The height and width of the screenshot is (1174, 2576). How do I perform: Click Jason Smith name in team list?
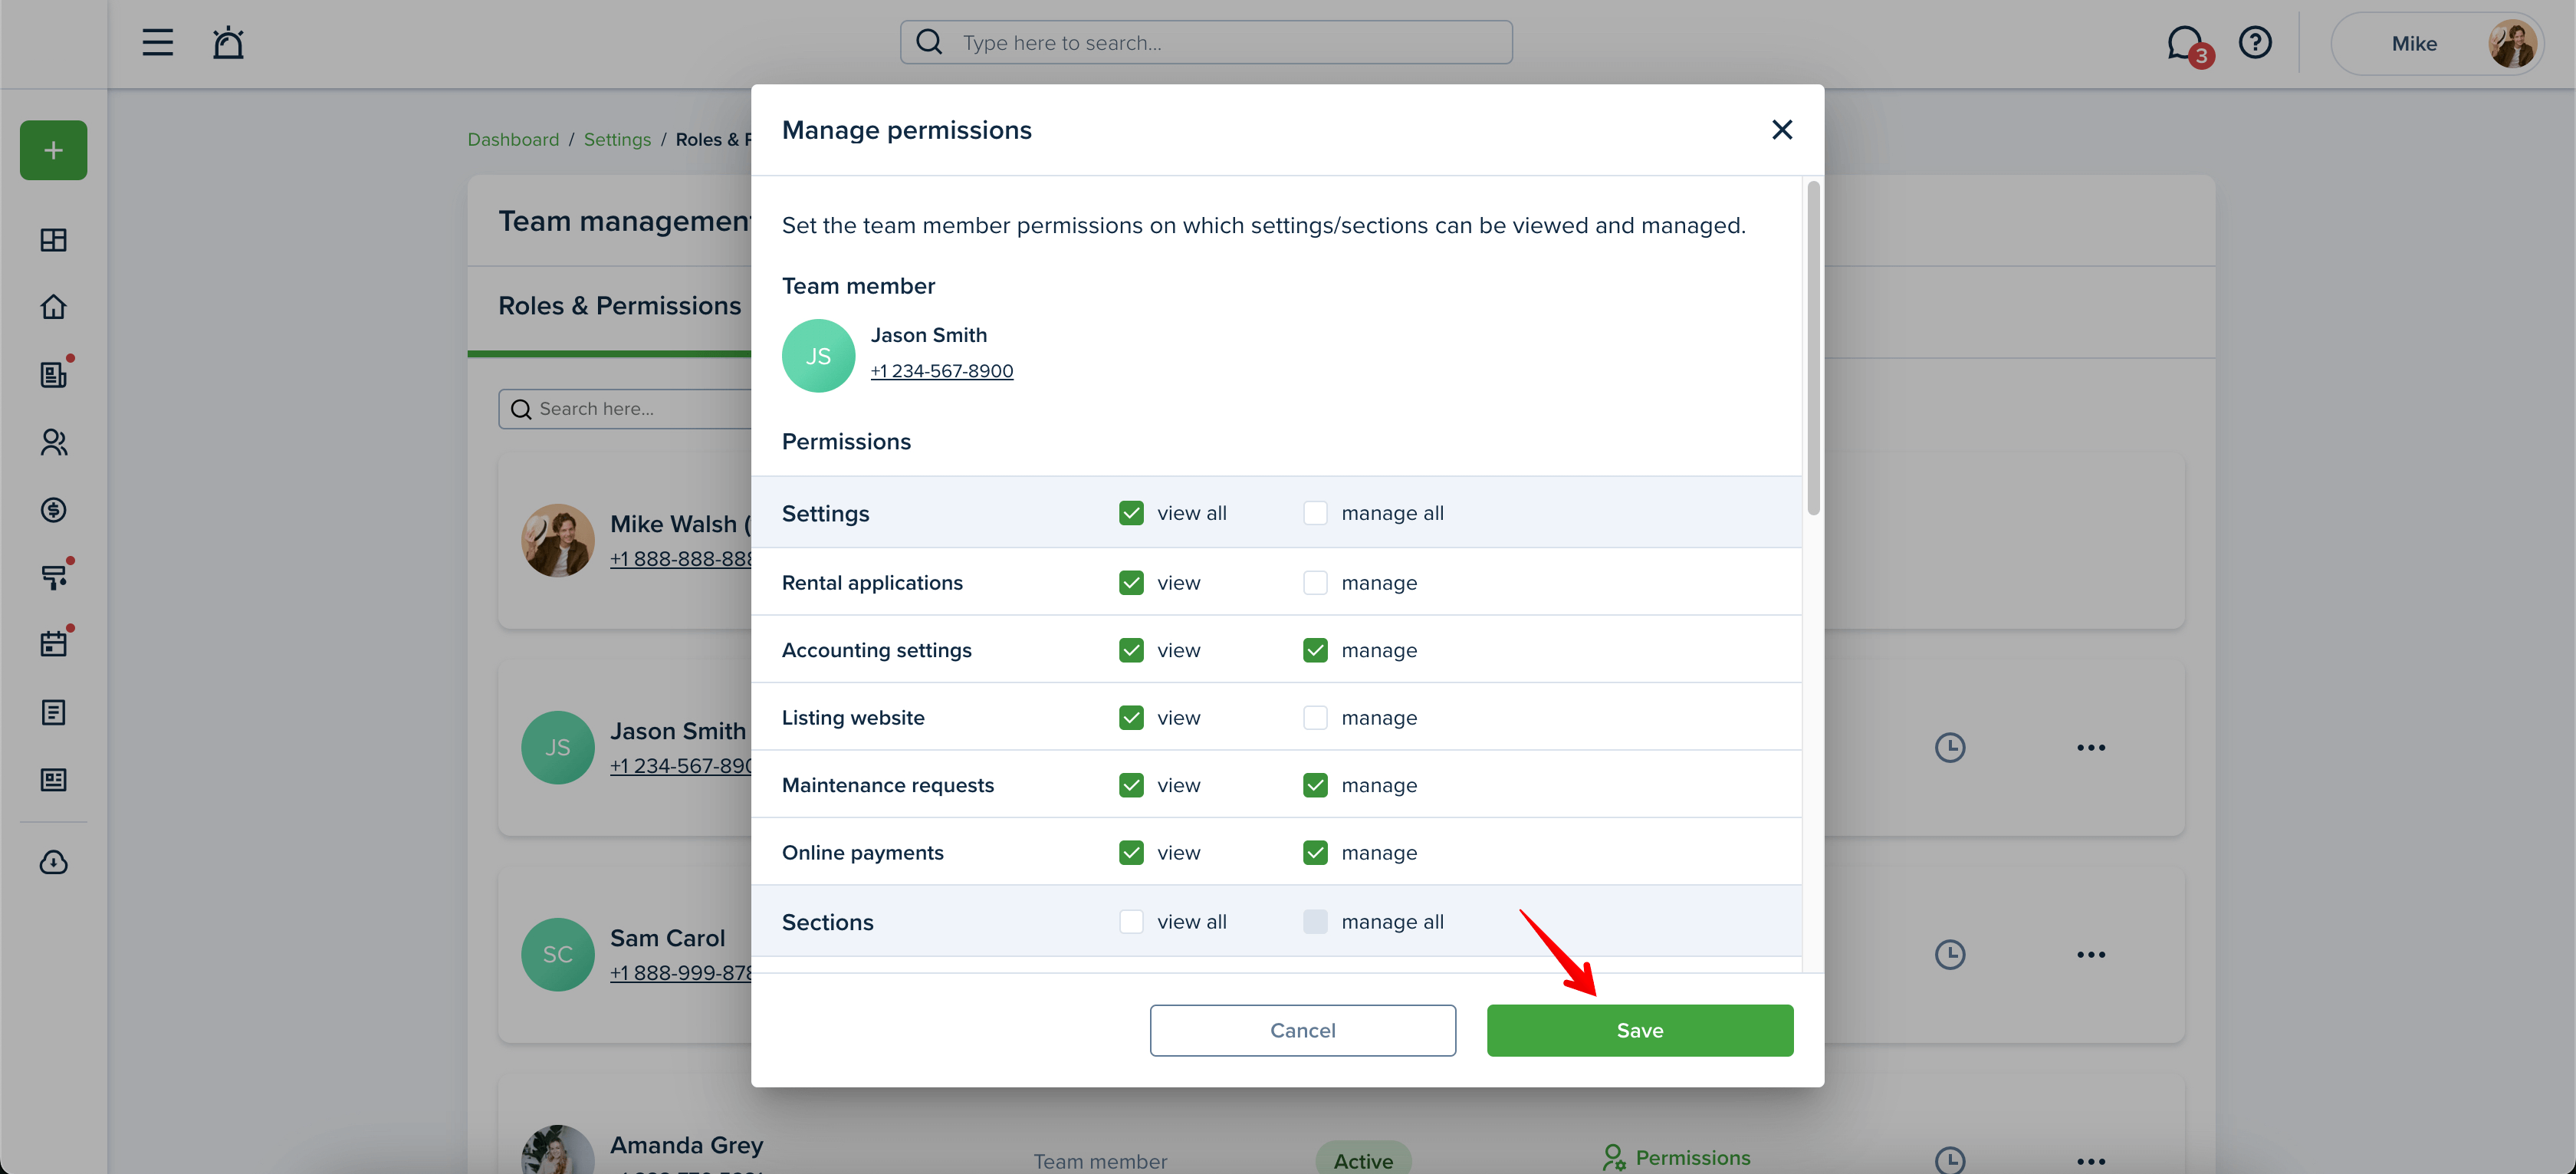678,731
